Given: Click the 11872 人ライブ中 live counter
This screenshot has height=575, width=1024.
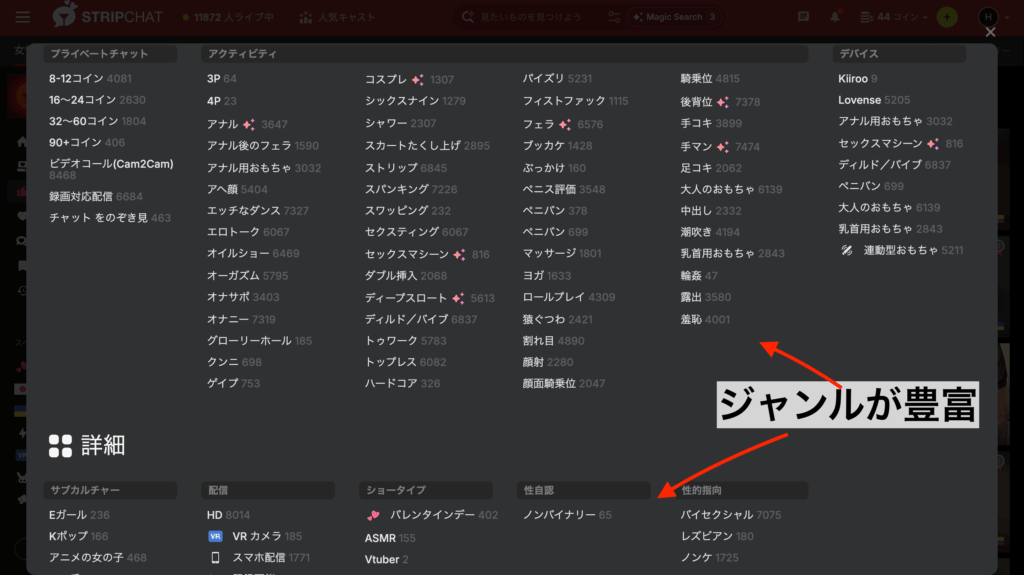Looking at the screenshot, I should (228, 17).
